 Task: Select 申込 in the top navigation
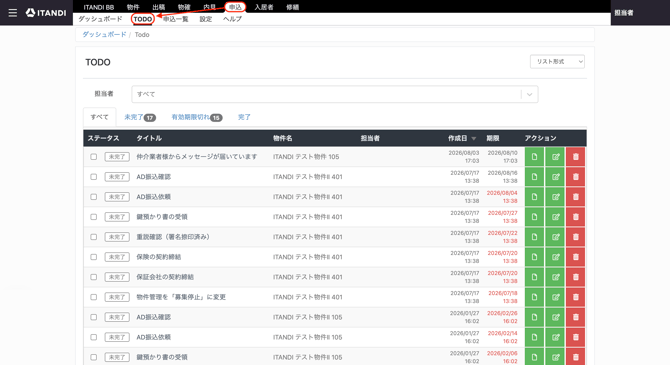coord(235,7)
